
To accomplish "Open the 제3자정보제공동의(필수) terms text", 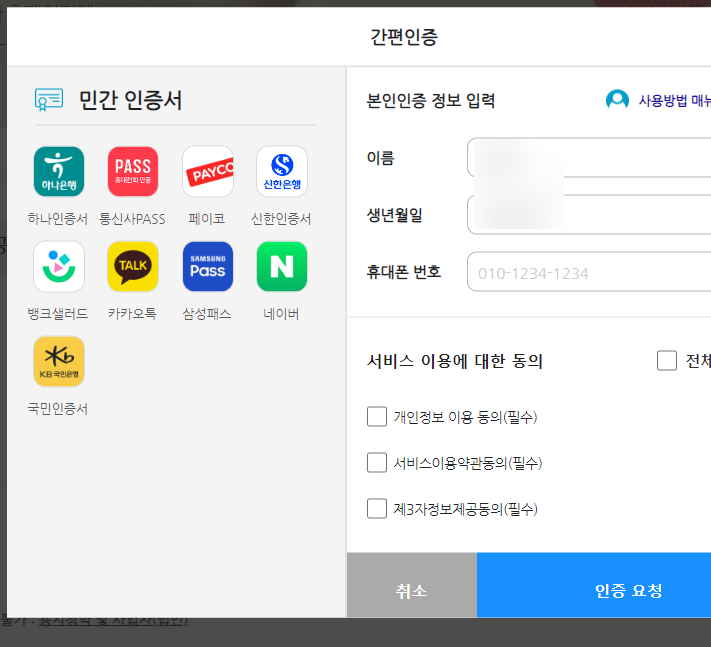I will click(465, 509).
